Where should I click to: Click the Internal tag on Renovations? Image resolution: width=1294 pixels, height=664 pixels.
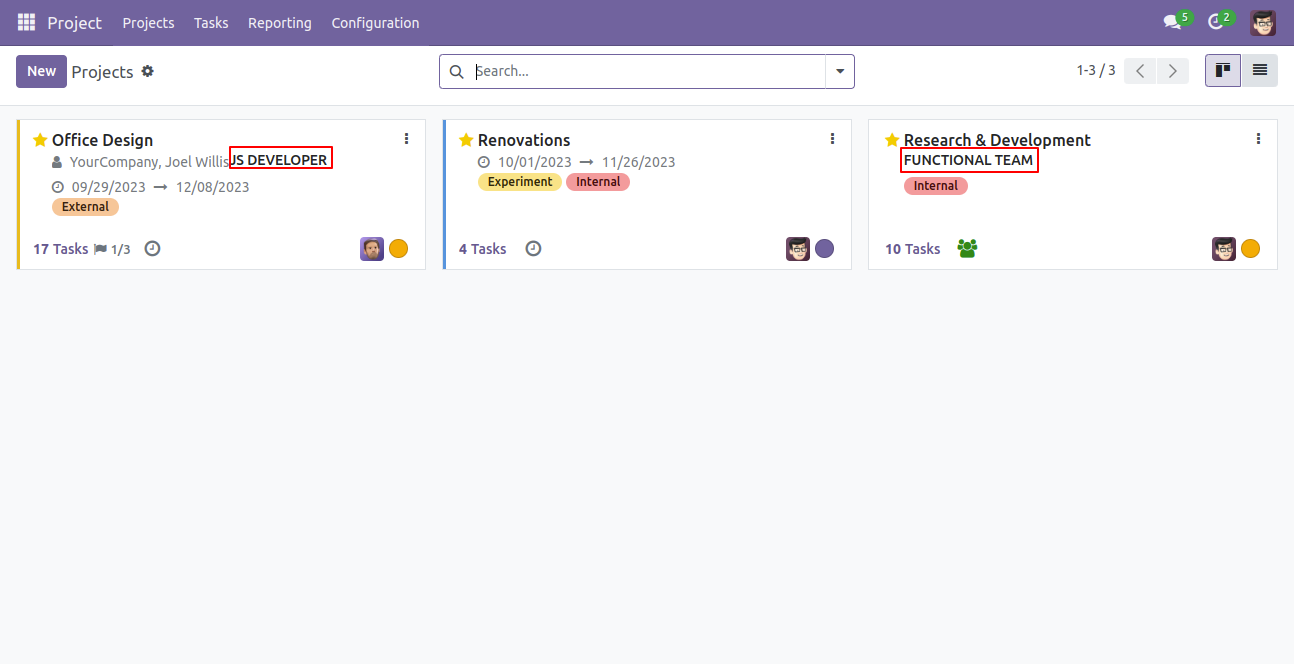[x=598, y=182]
